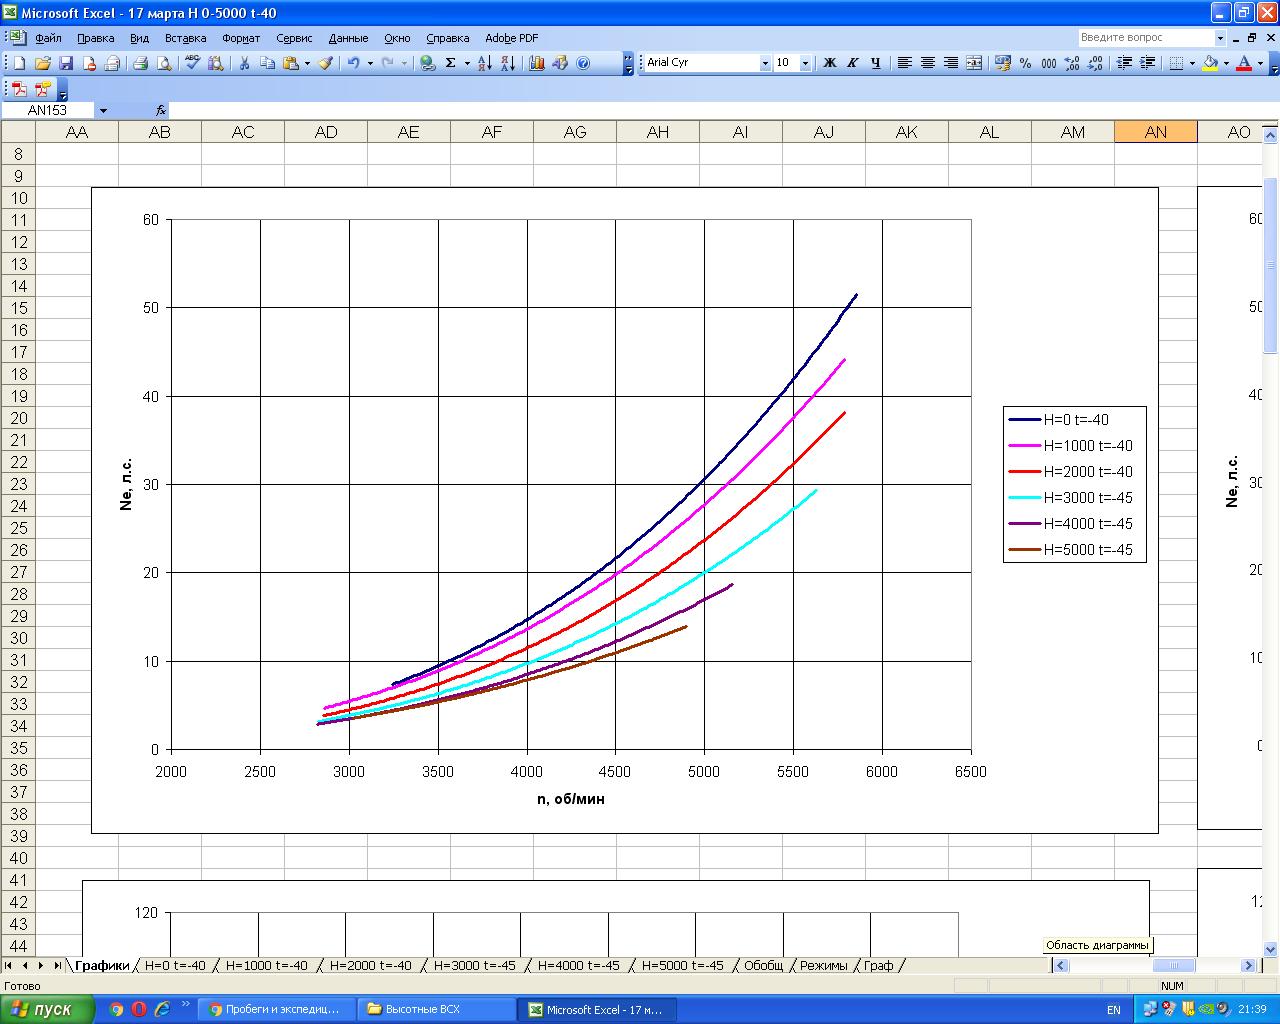Open the font size 10 dropdown
Screen dimensions: 1280x1024
coord(805,63)
